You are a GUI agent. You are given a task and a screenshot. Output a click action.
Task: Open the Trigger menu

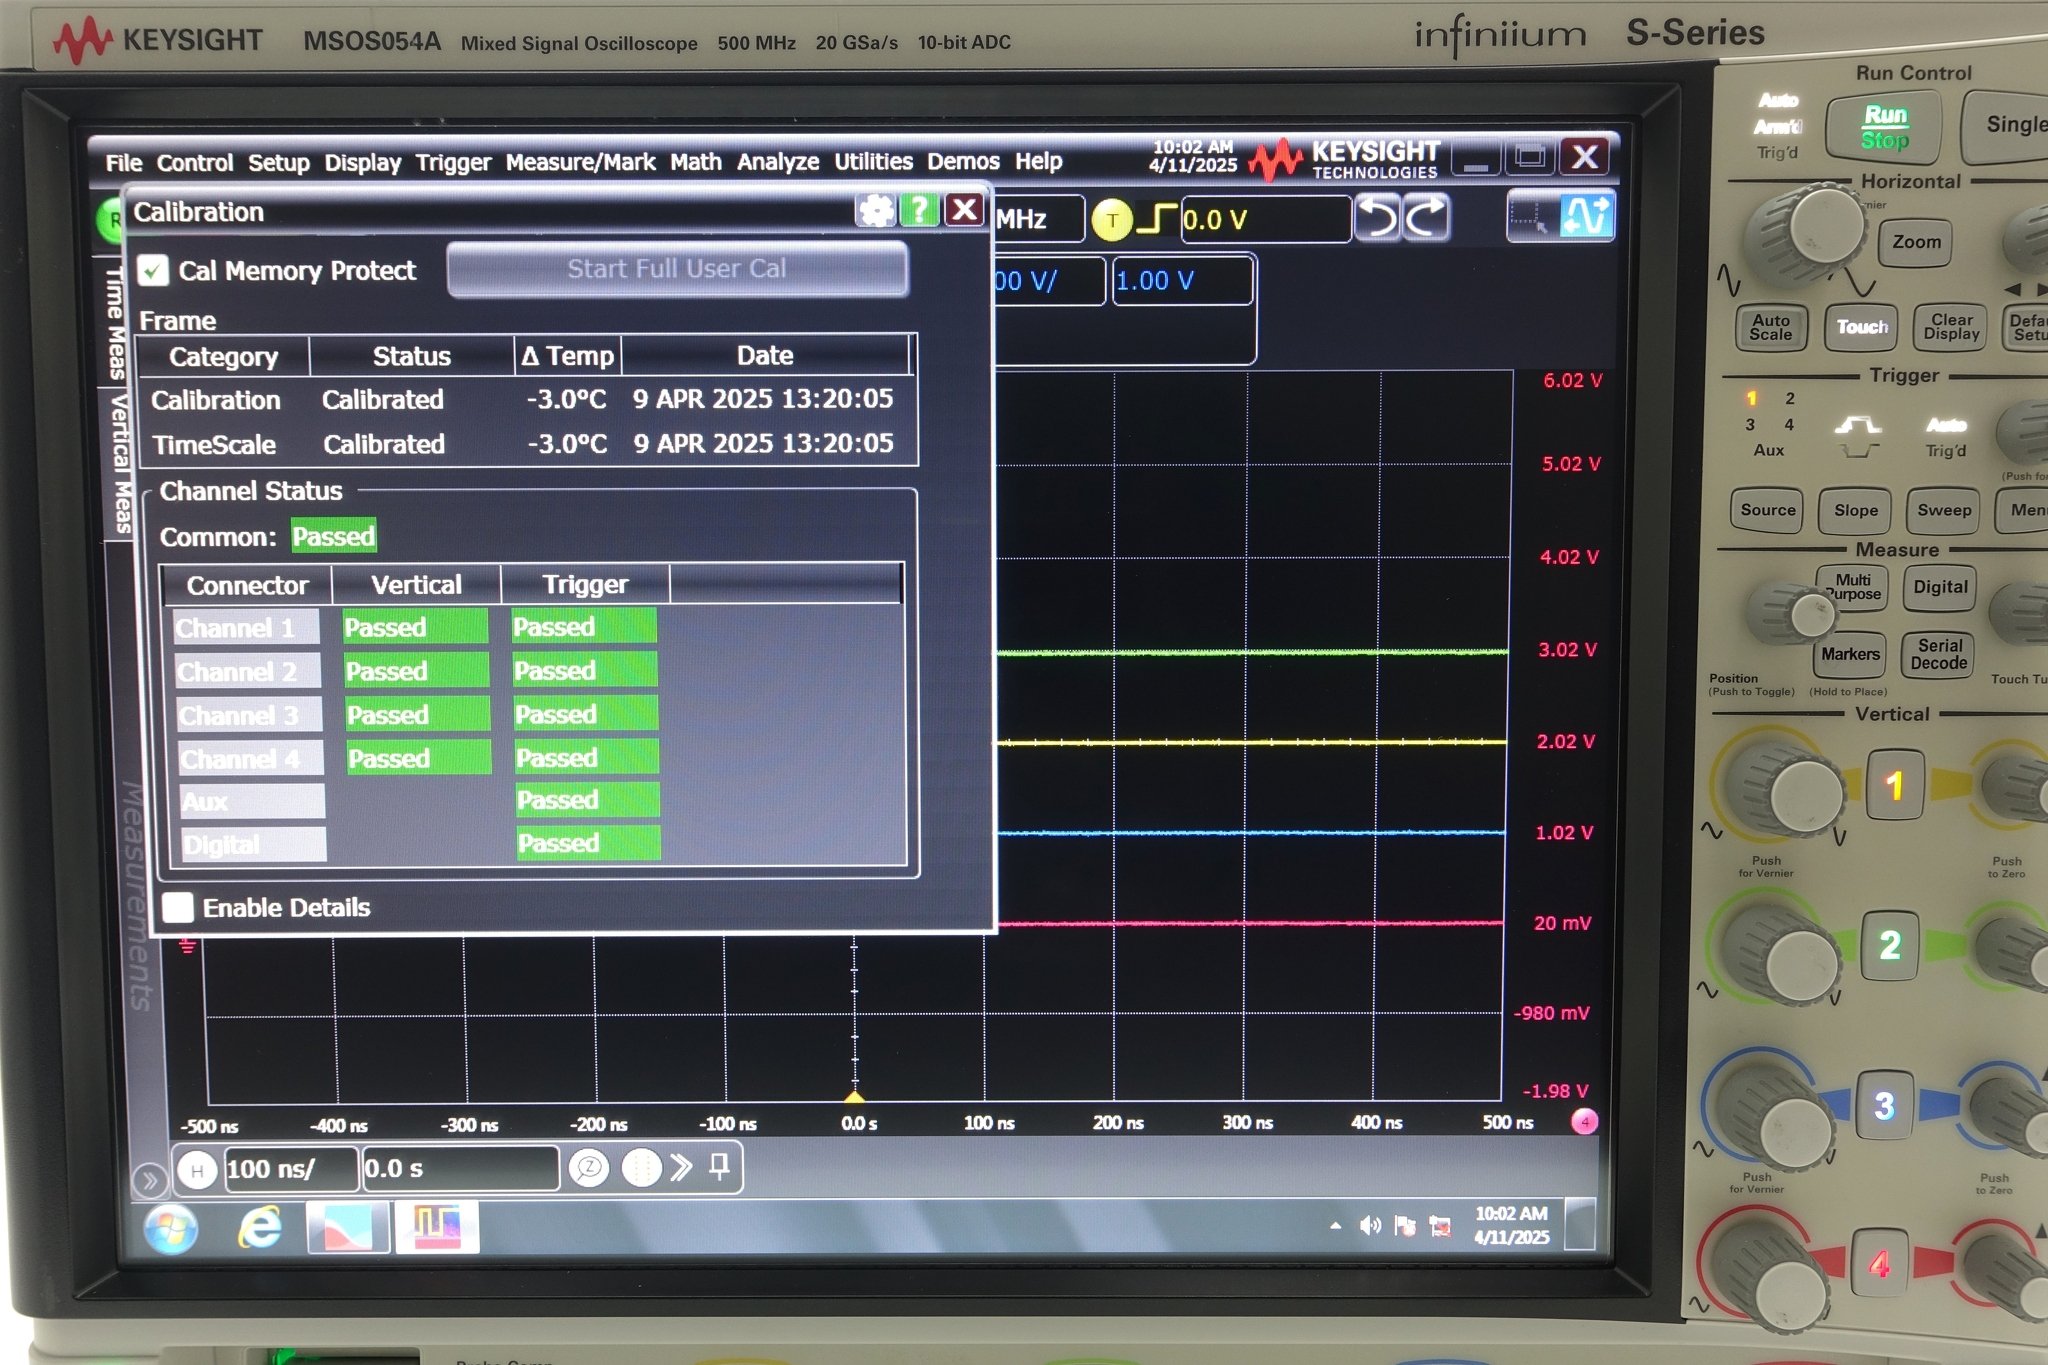tap(453, 163)
